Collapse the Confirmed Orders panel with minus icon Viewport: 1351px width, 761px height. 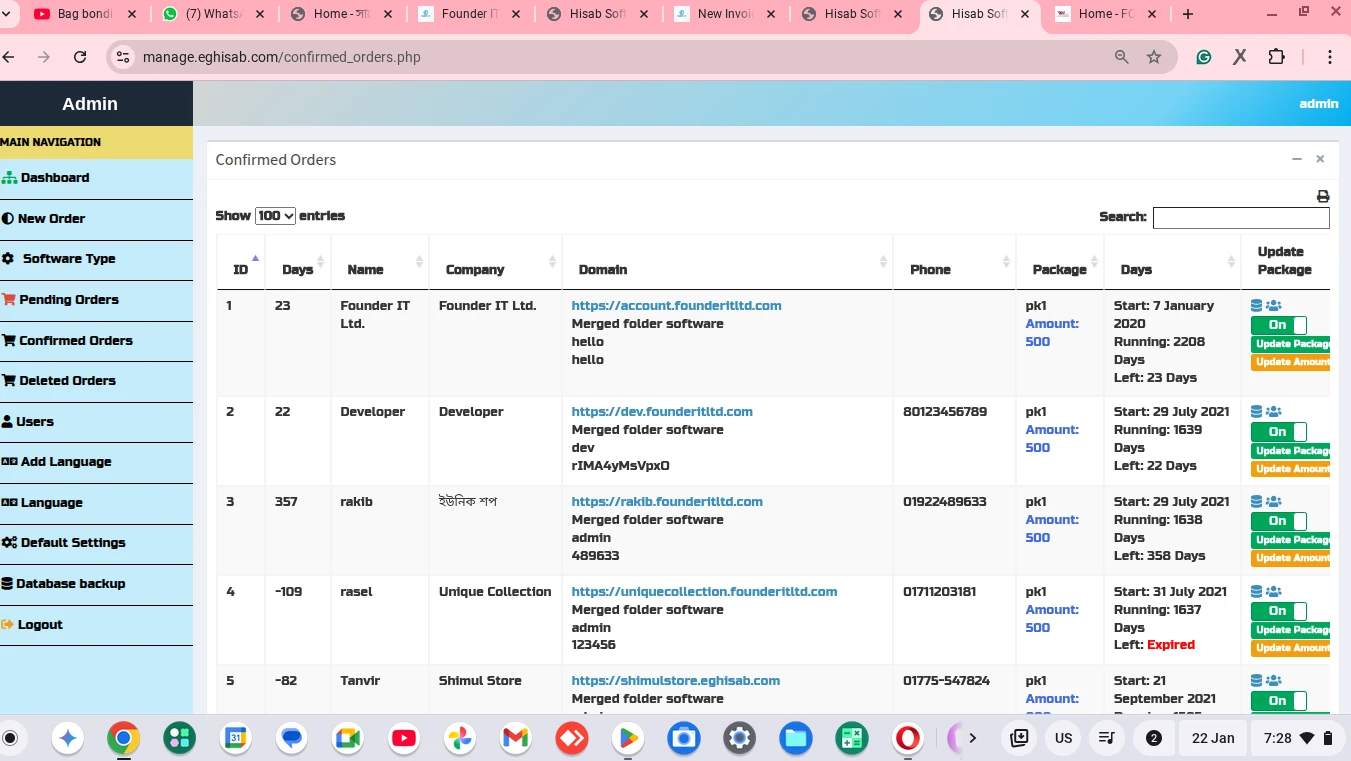[x=1297, y=159]
